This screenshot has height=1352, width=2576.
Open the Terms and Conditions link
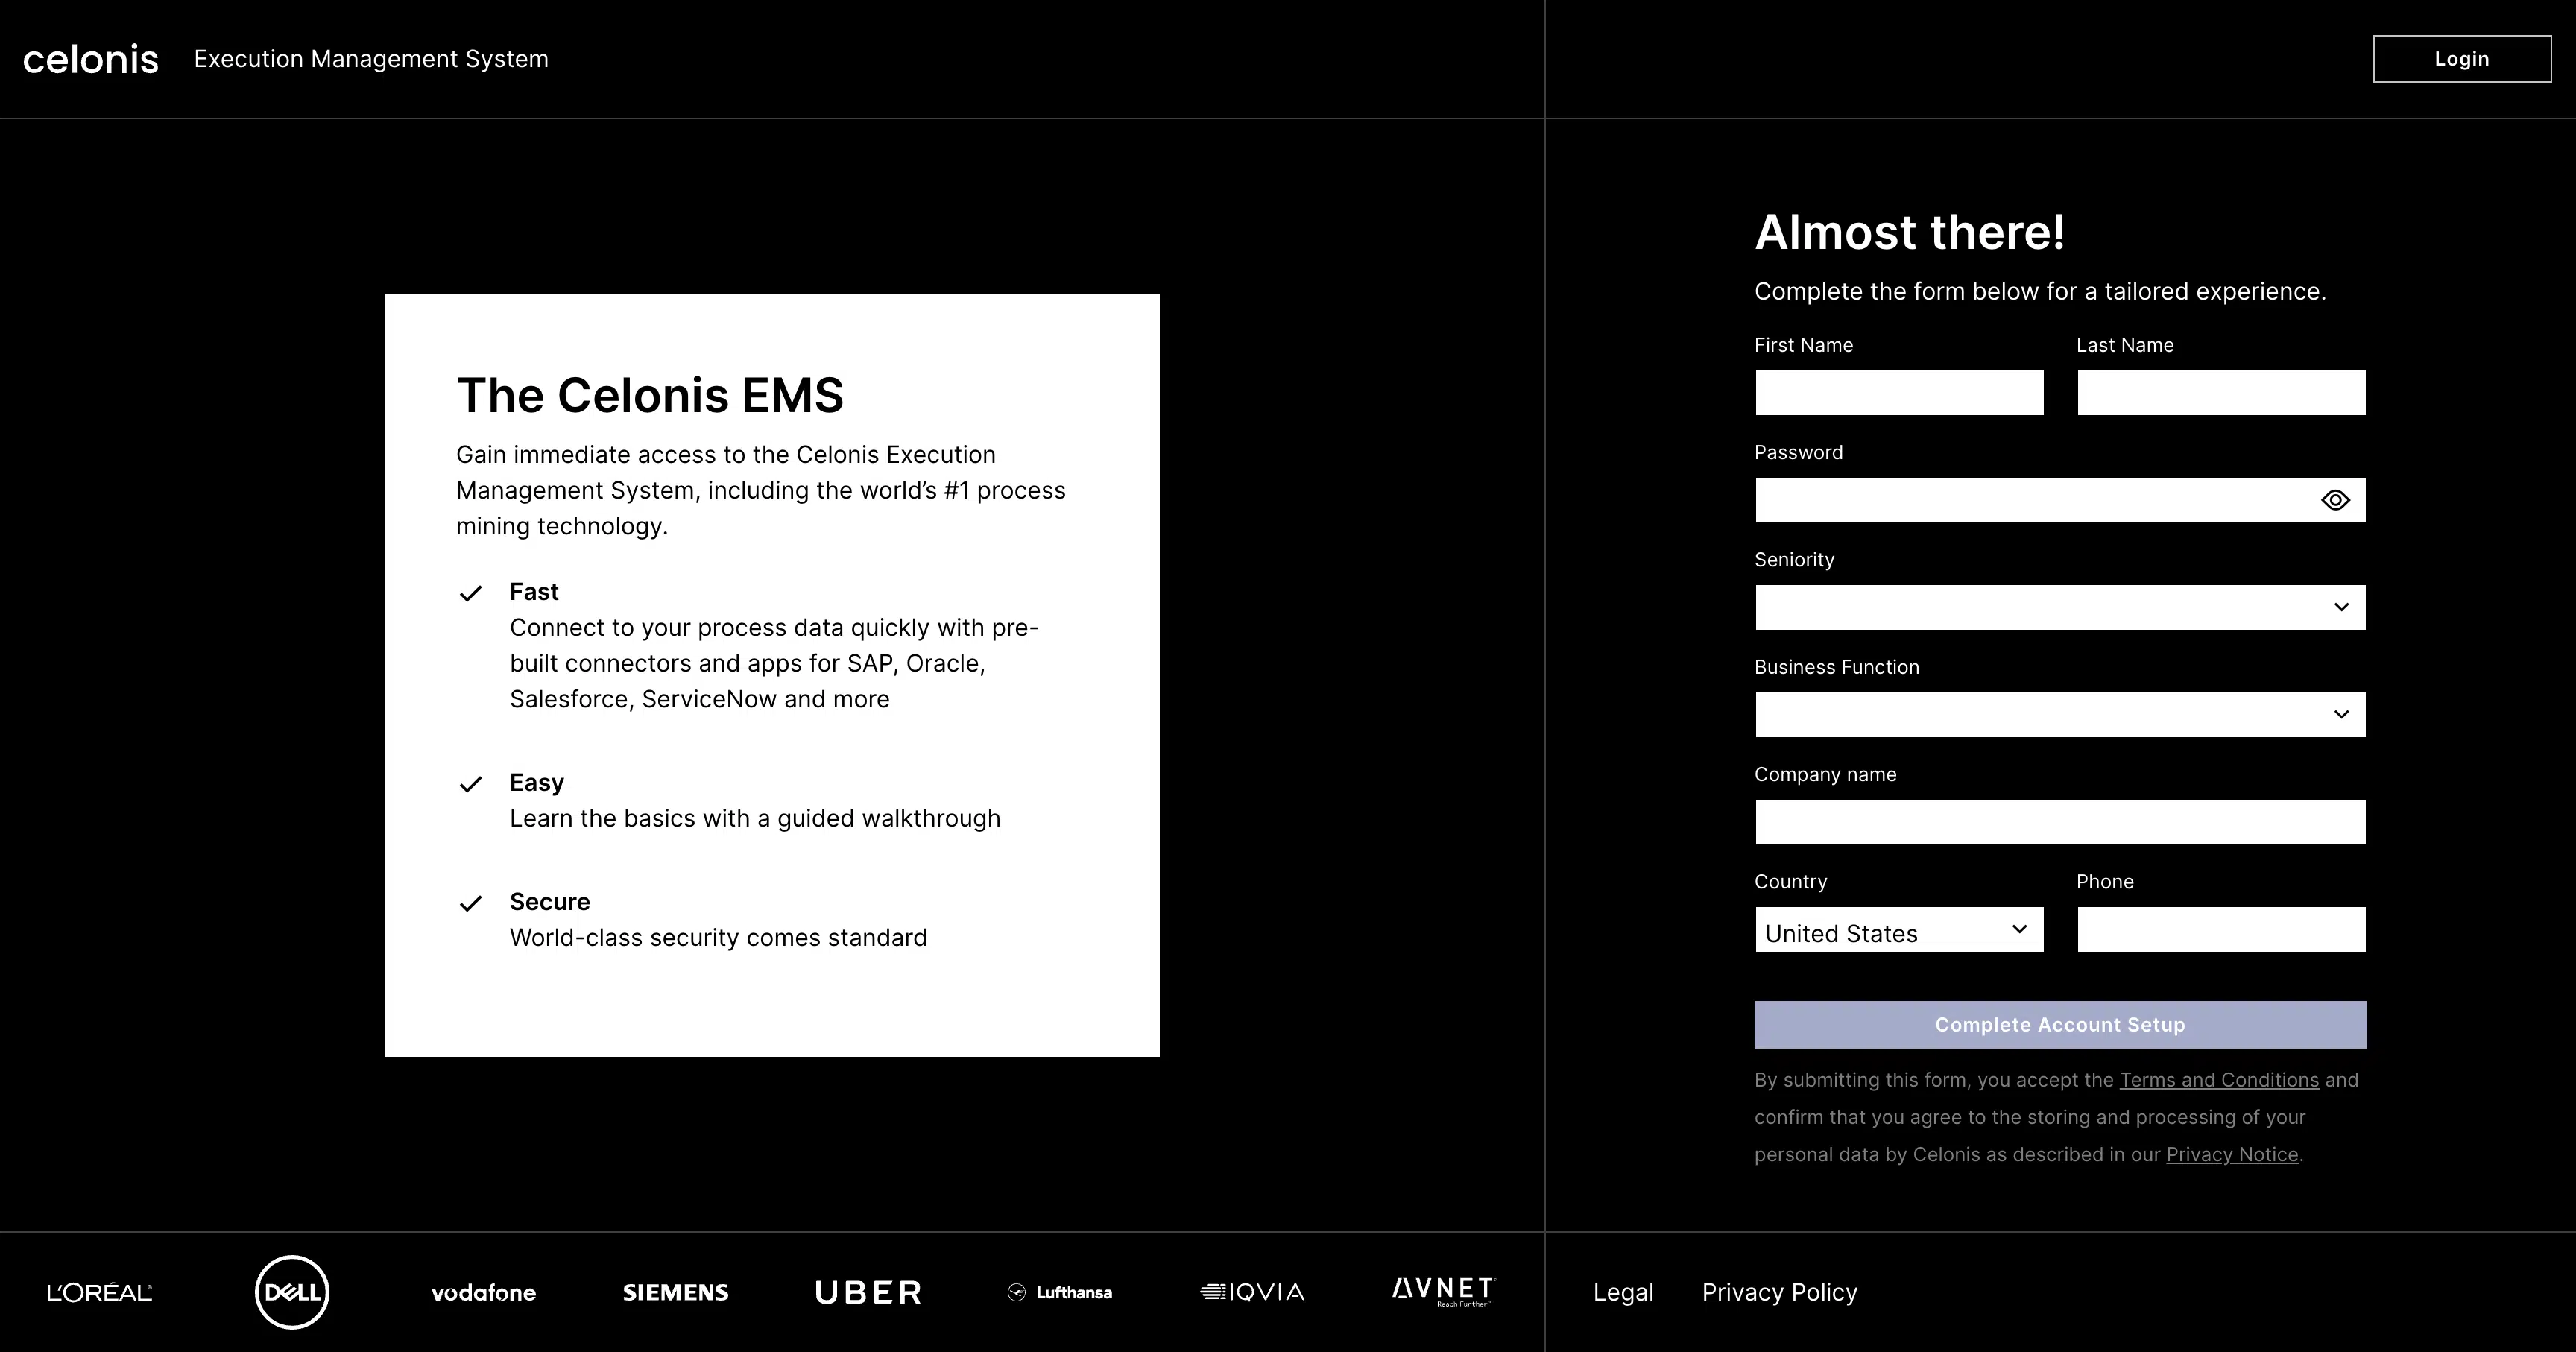click(x=2219, y=1080)
